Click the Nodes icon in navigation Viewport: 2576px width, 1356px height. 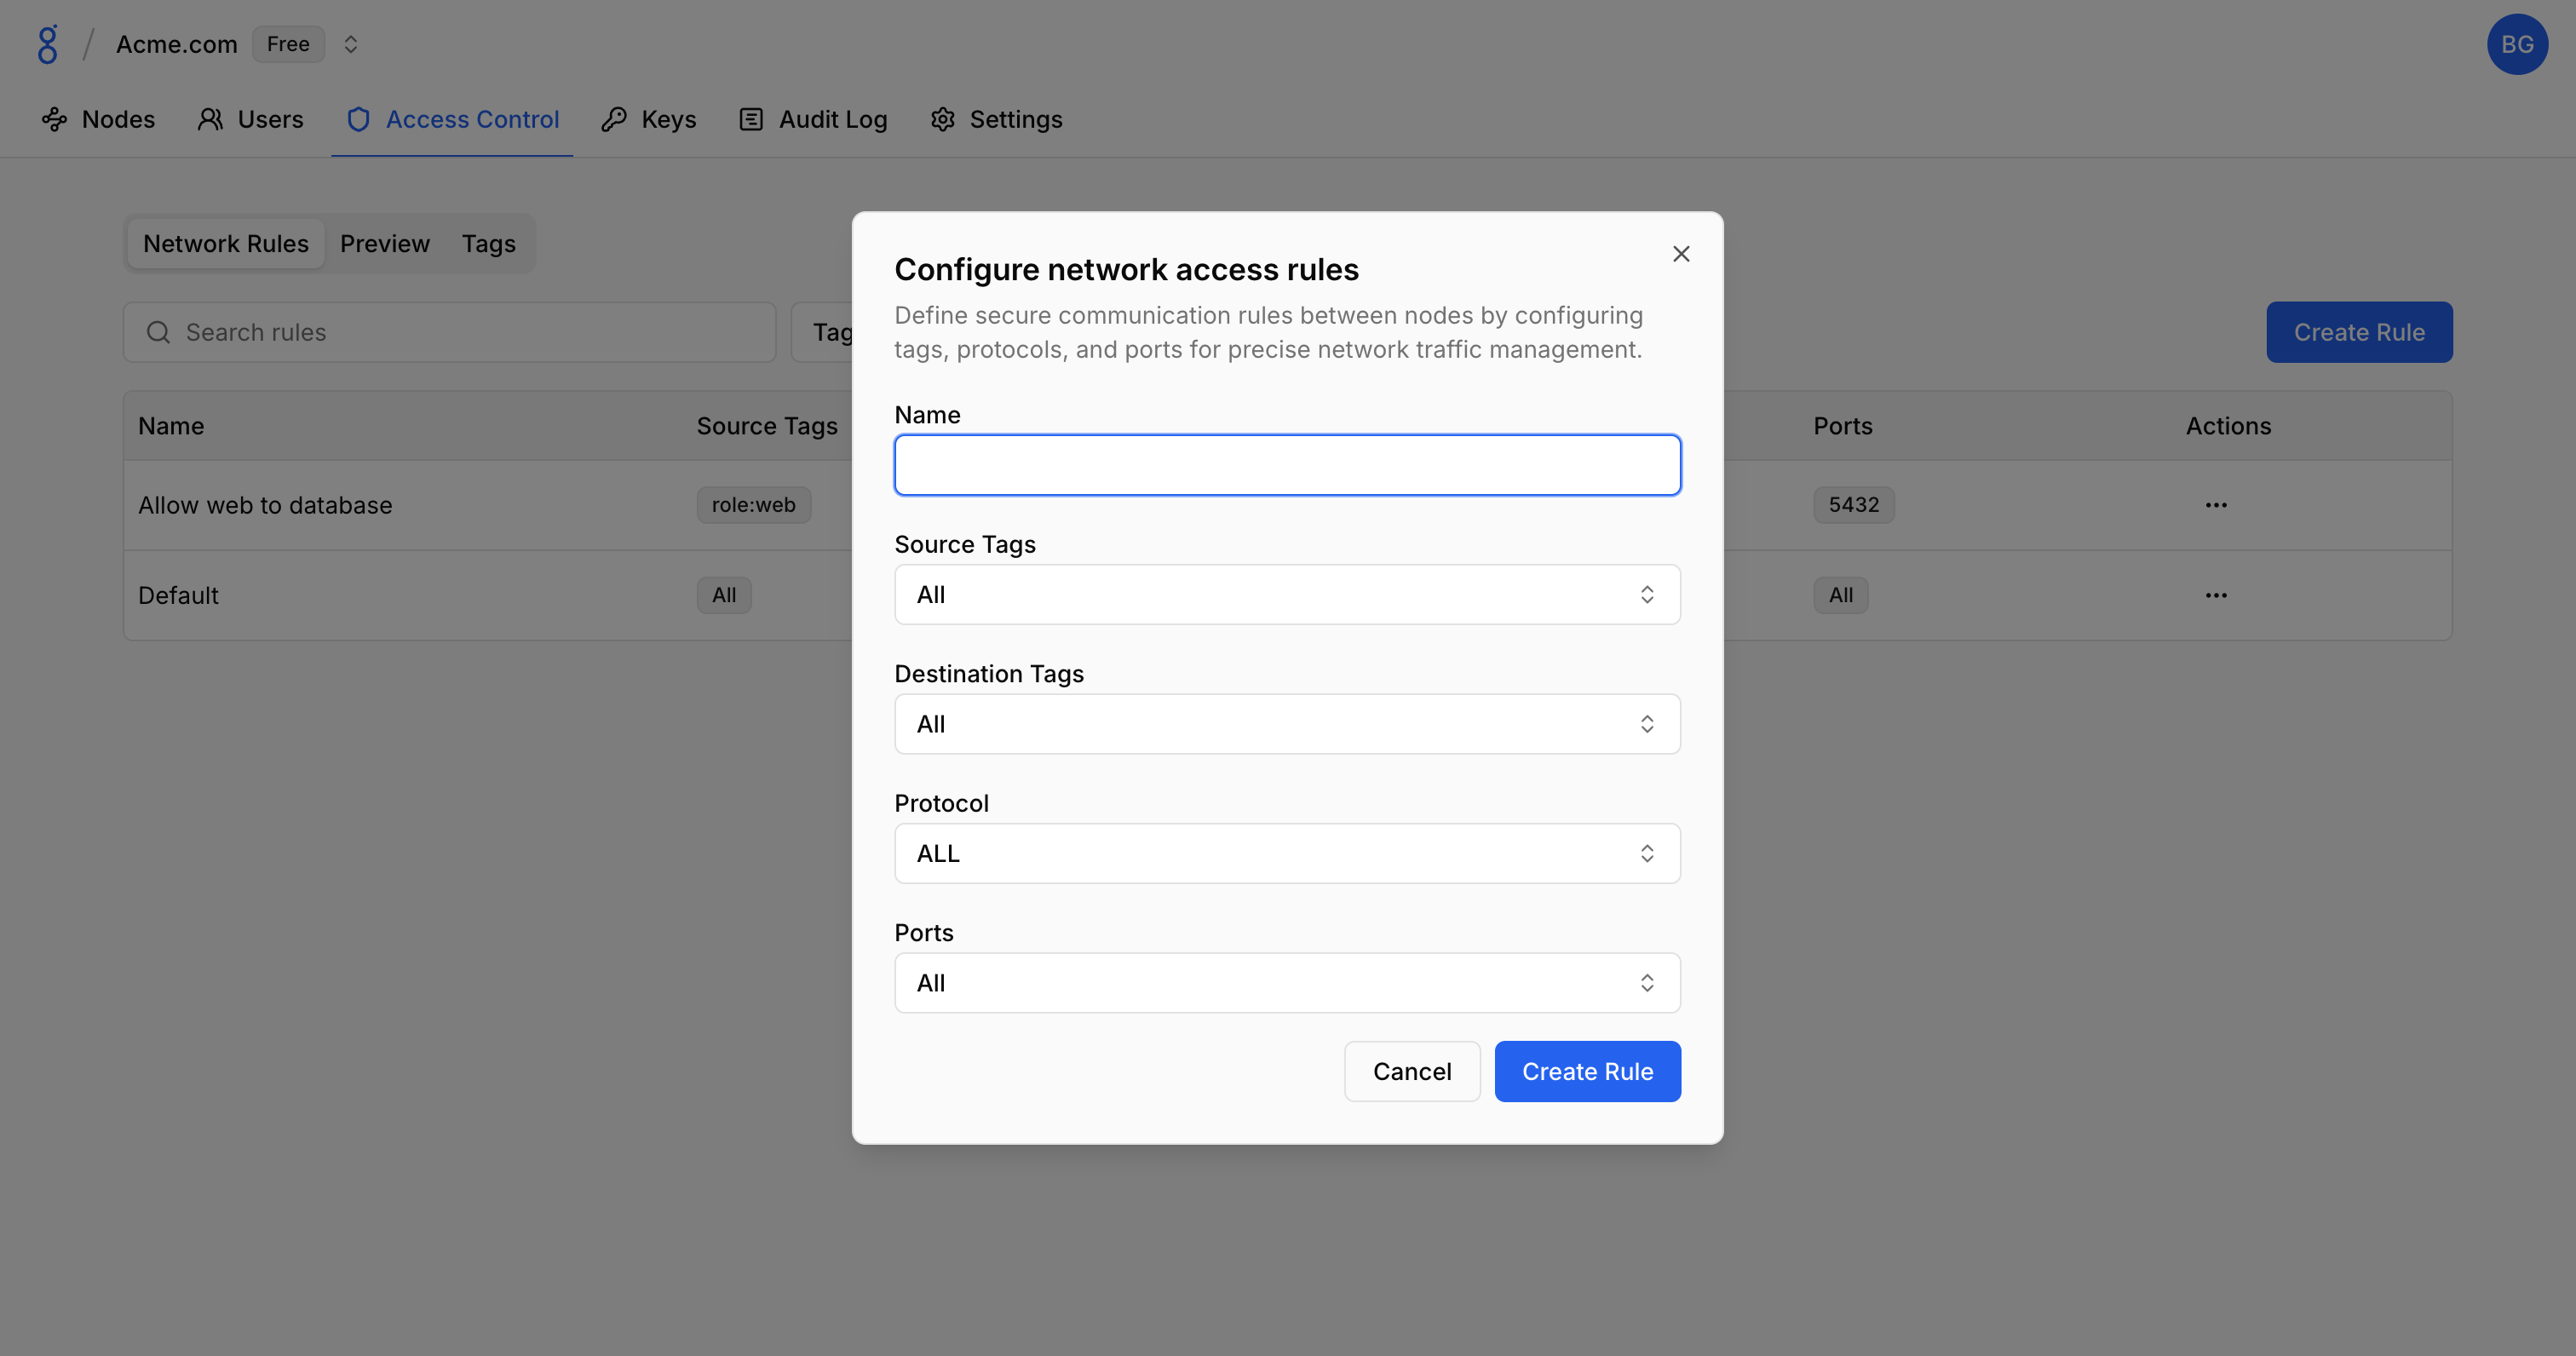pyautogui.click(x=54, y=120)
